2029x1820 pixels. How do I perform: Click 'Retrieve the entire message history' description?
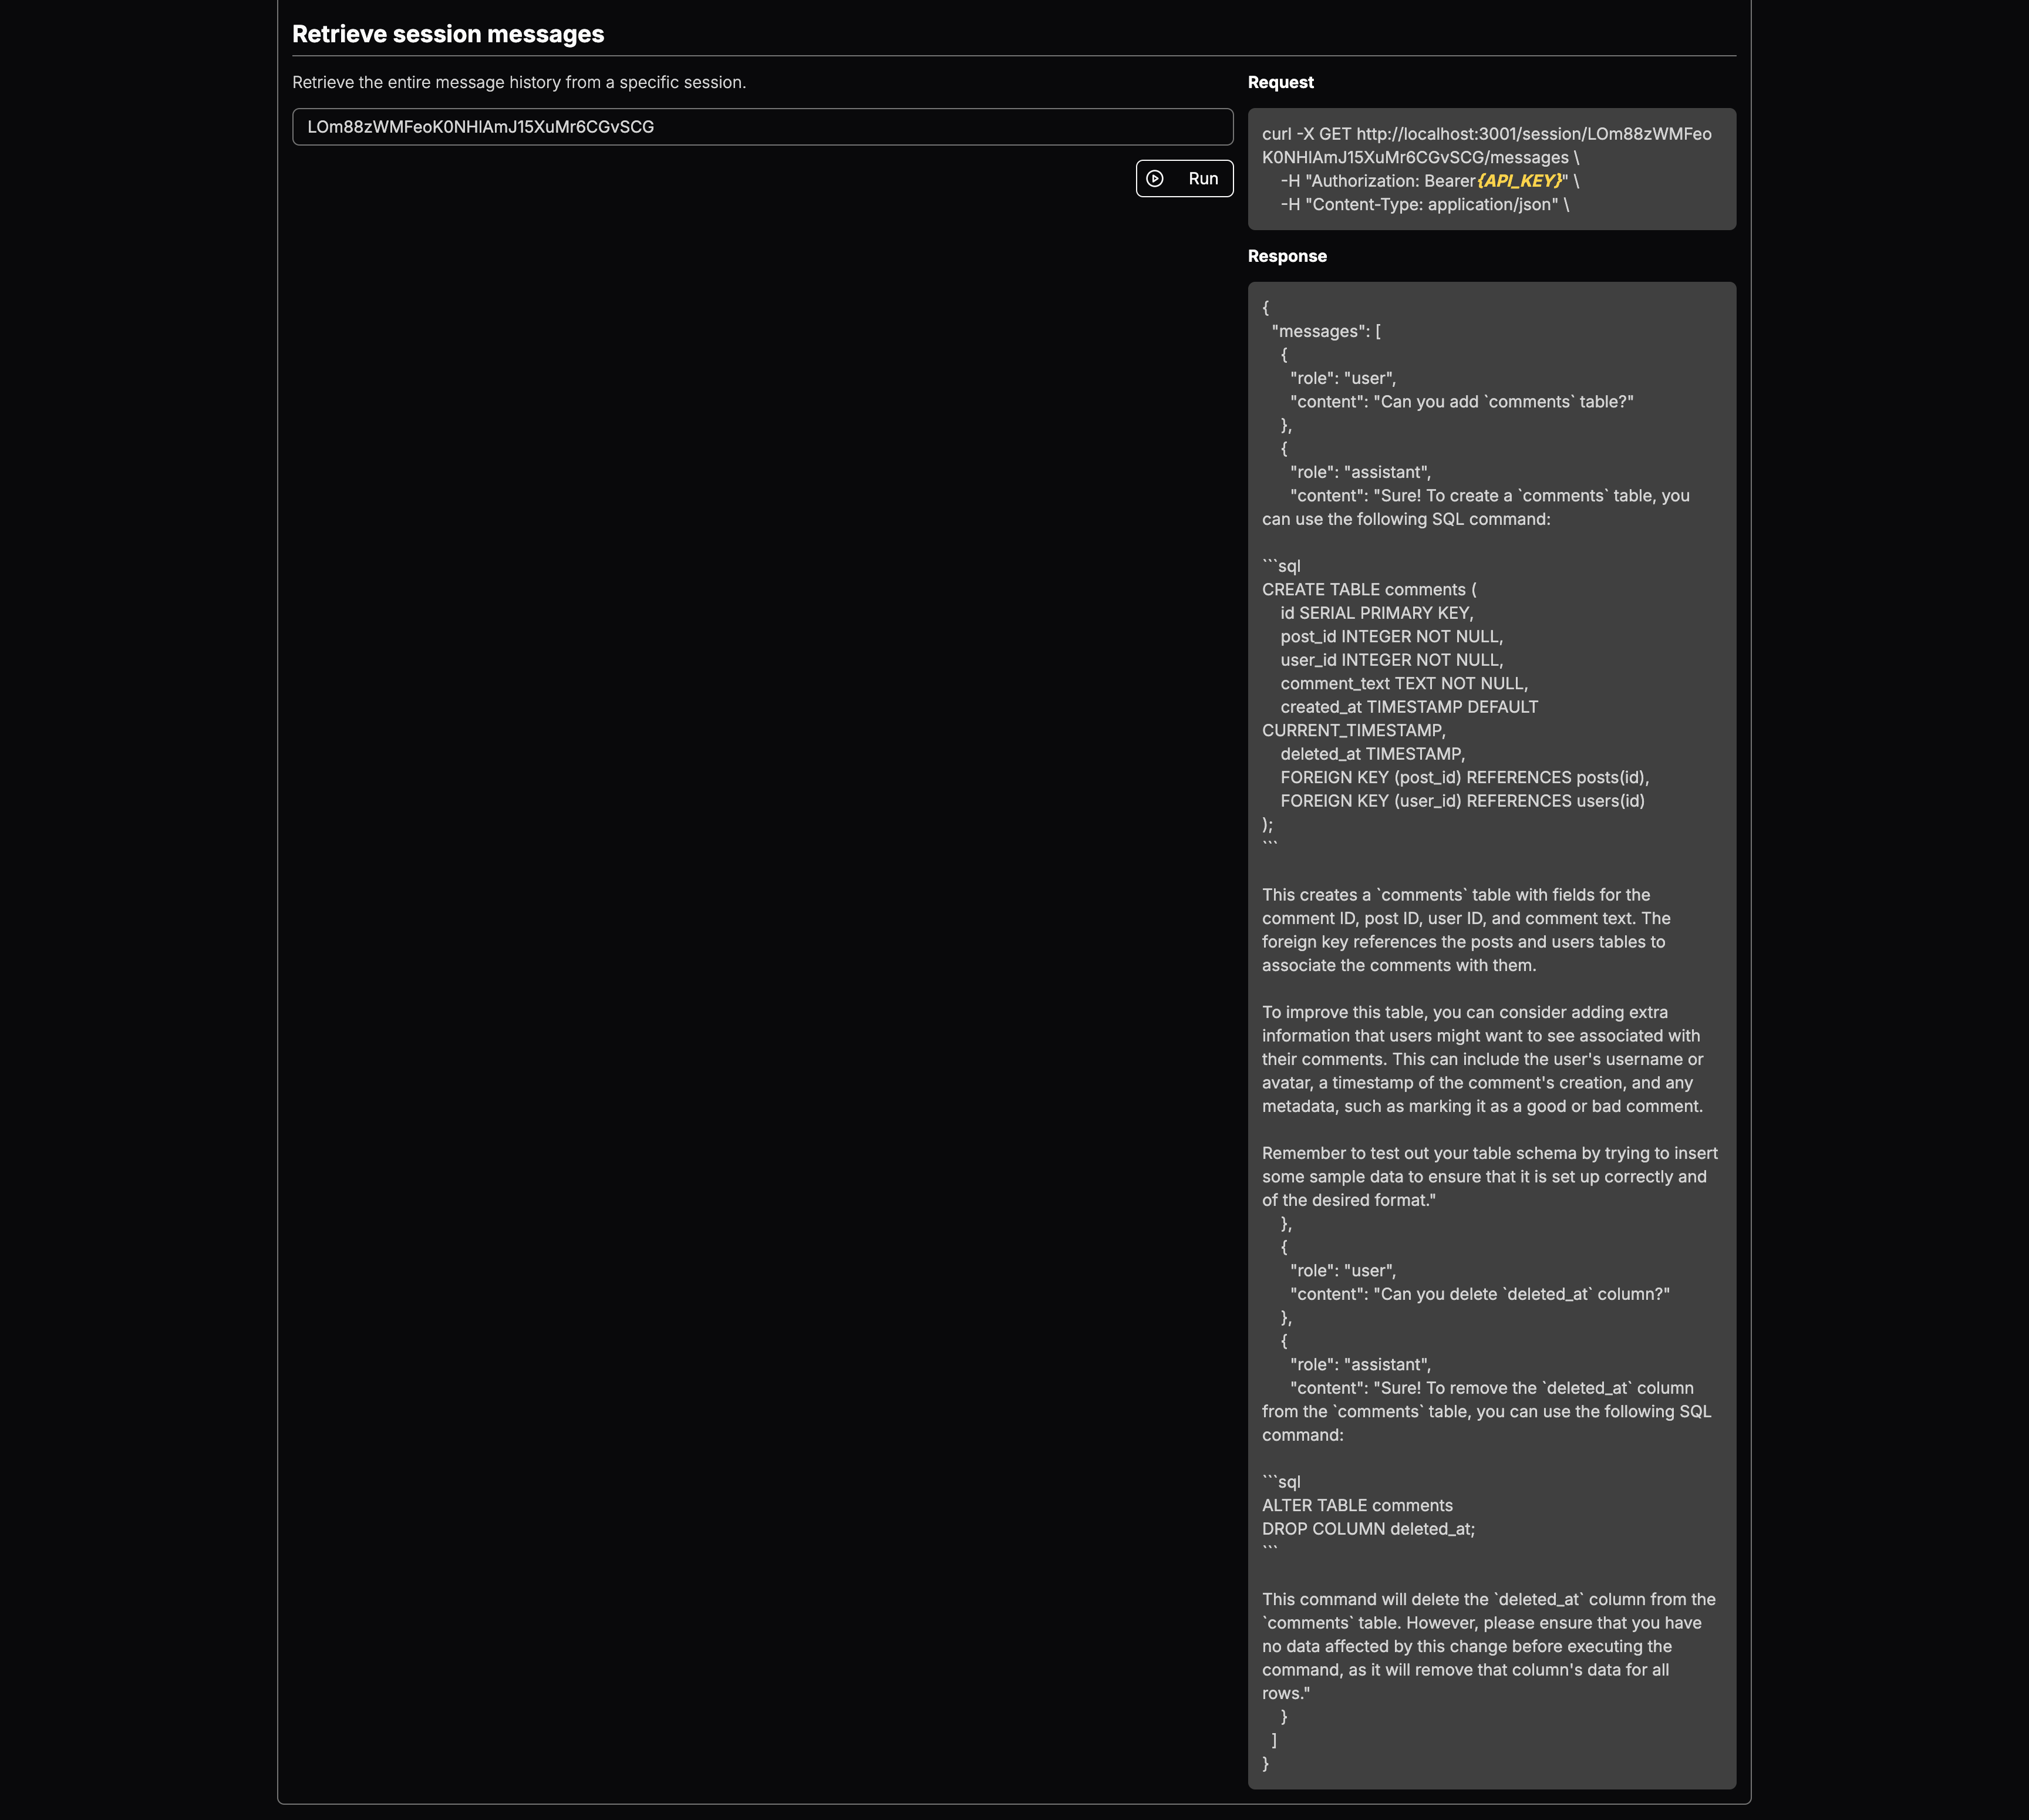tap(519, 82)
